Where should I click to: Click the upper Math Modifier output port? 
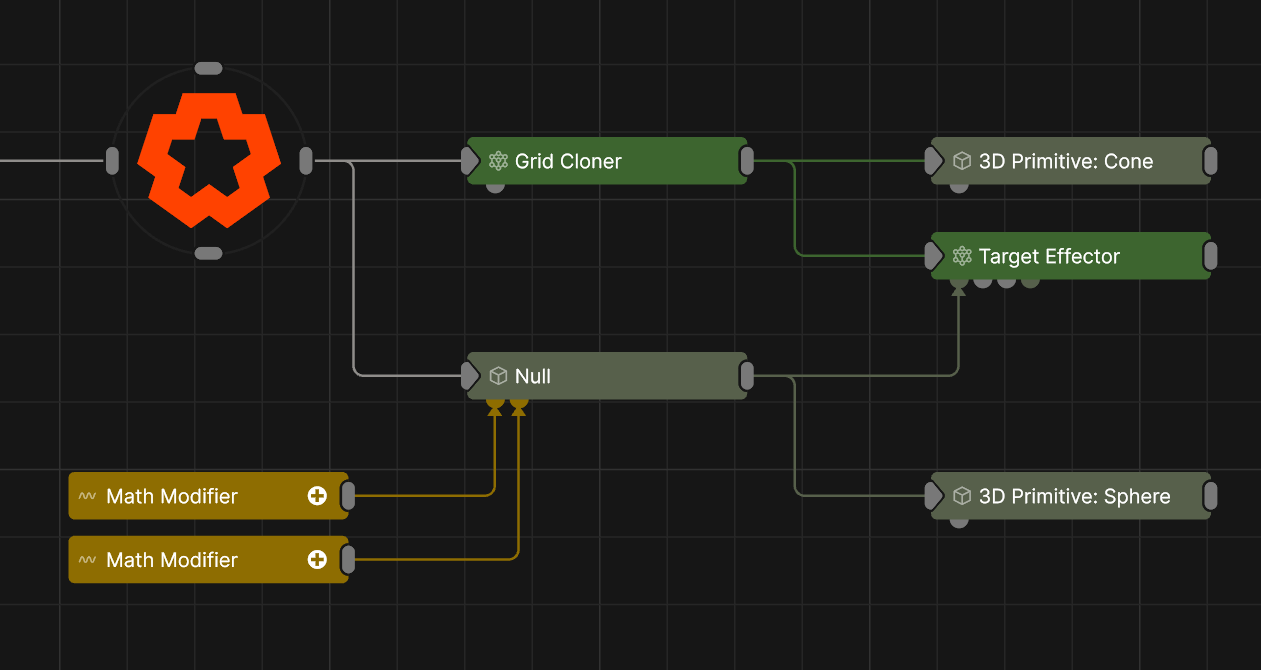pyautogui.click(x=348, y=496)
